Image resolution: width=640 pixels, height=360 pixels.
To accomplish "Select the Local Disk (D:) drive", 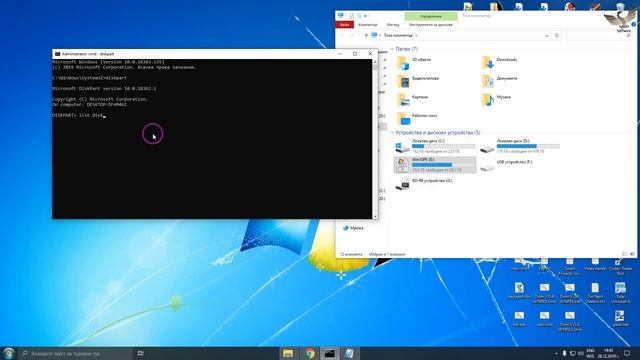I will 520,146.
